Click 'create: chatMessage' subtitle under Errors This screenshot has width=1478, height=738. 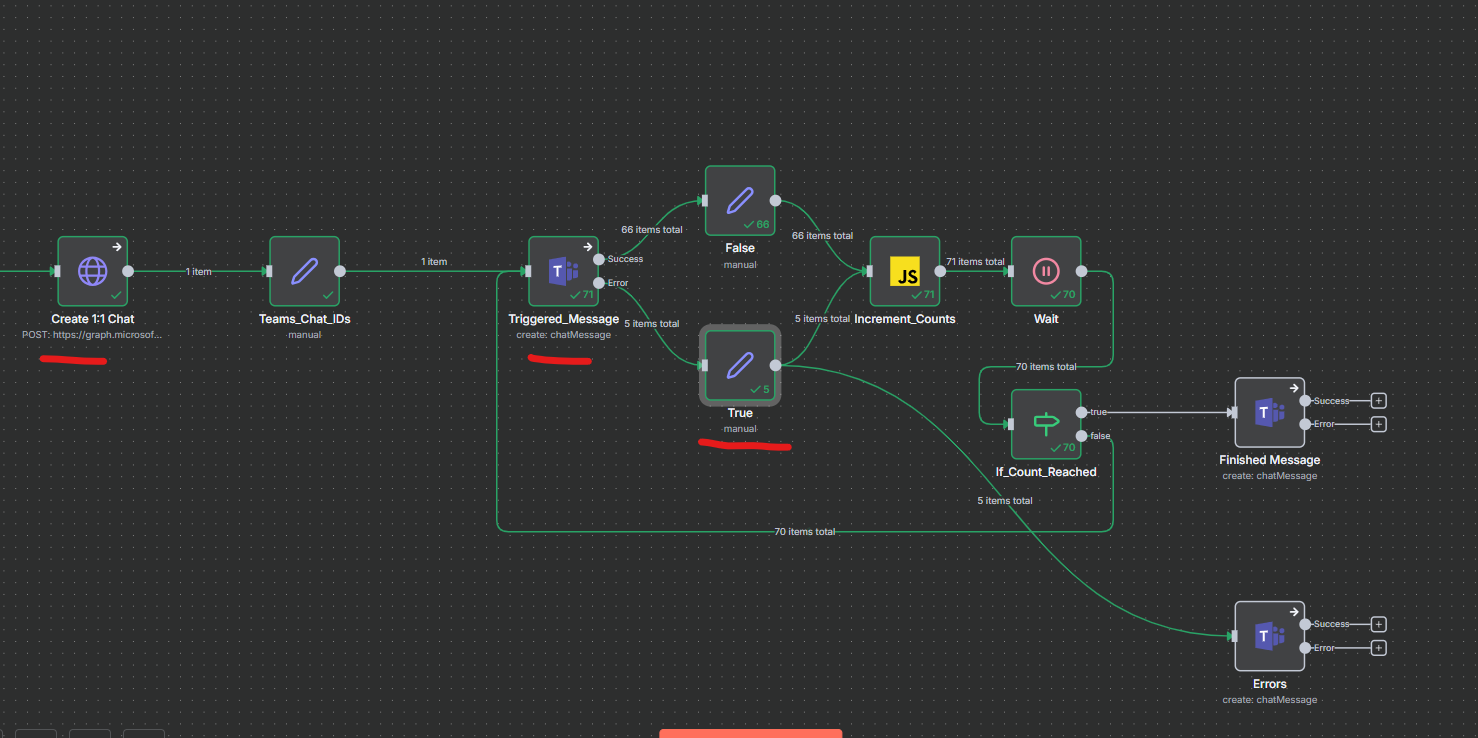click(1270, 700)
